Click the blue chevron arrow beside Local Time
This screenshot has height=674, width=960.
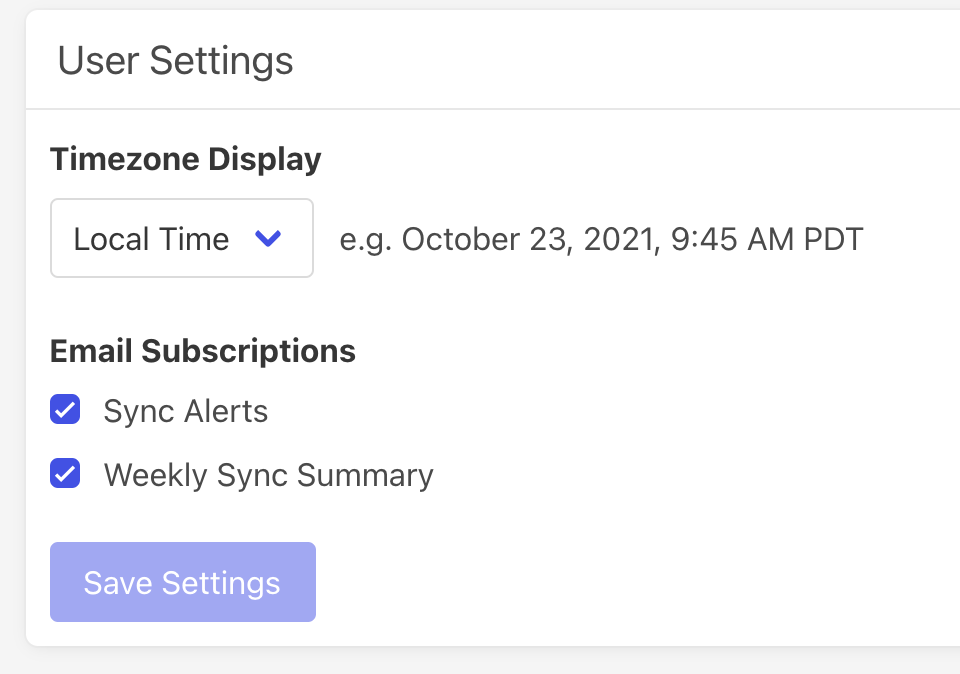268,238
